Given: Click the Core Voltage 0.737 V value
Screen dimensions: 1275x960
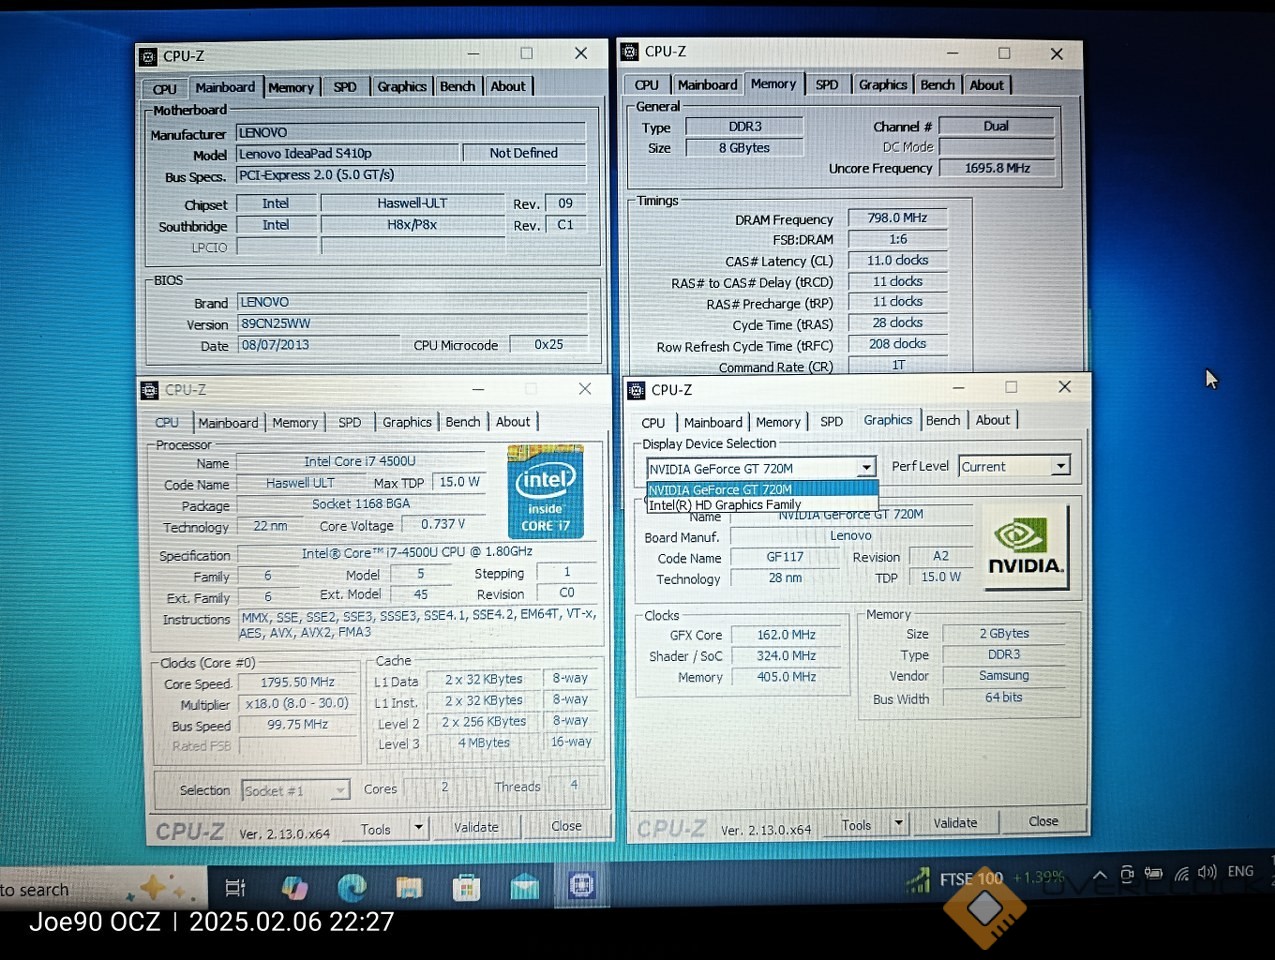Looking at the screenshot, I should [x=442, y=524].
